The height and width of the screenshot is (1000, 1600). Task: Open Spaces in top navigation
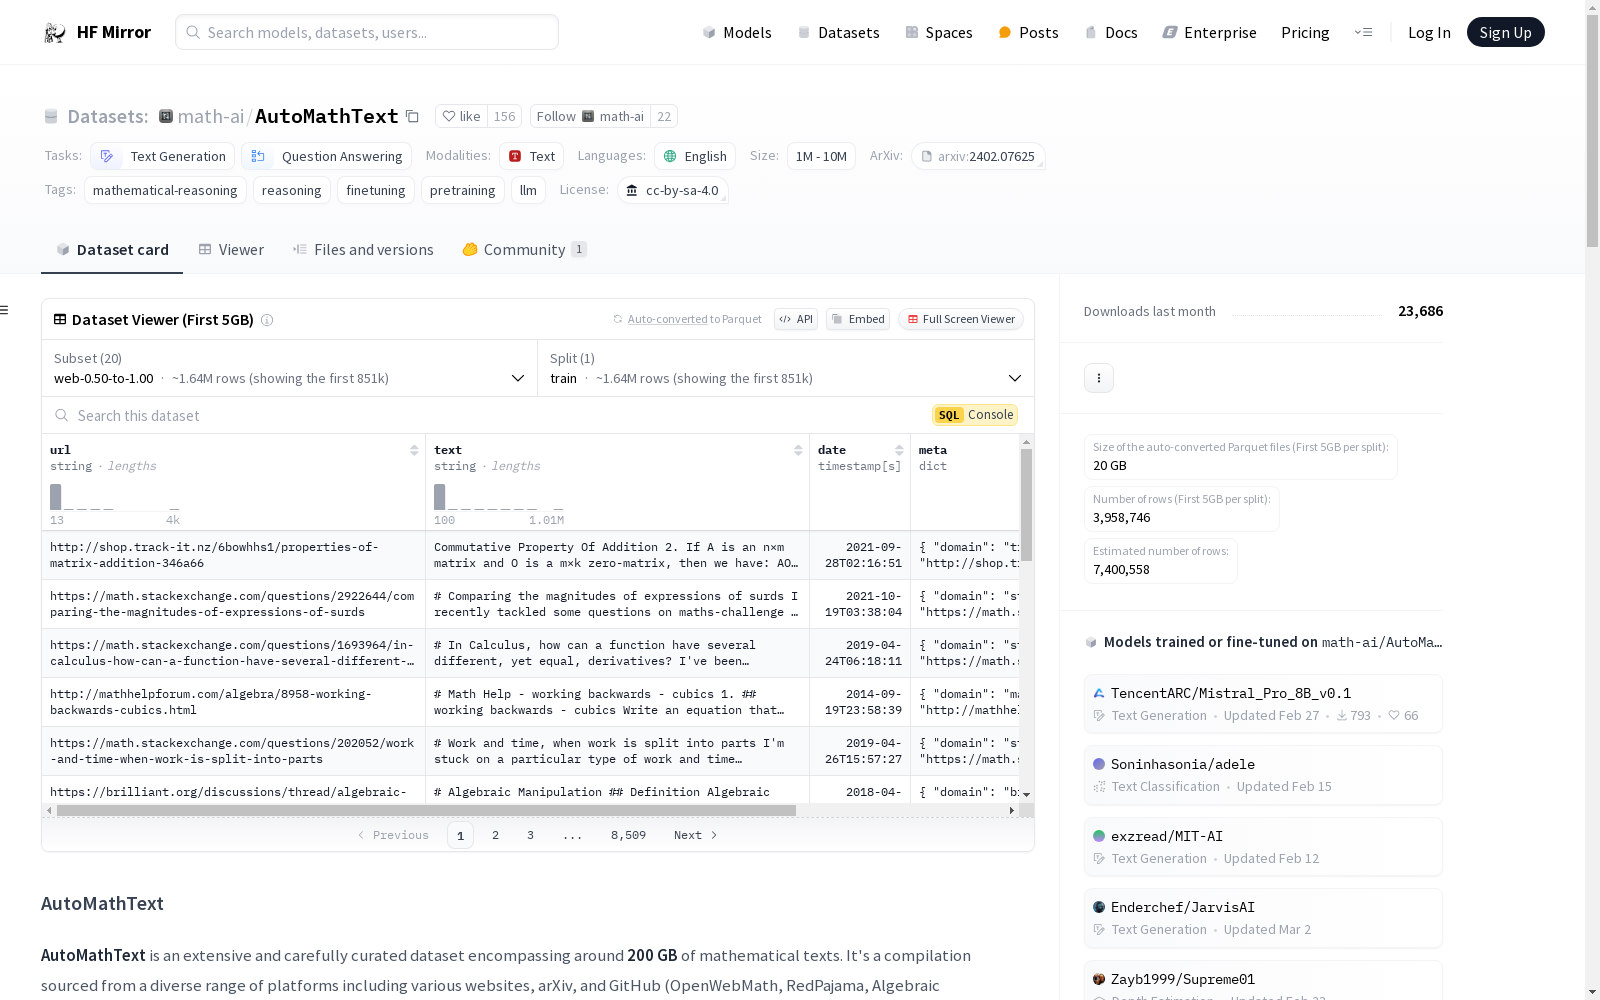click(938, 32)
